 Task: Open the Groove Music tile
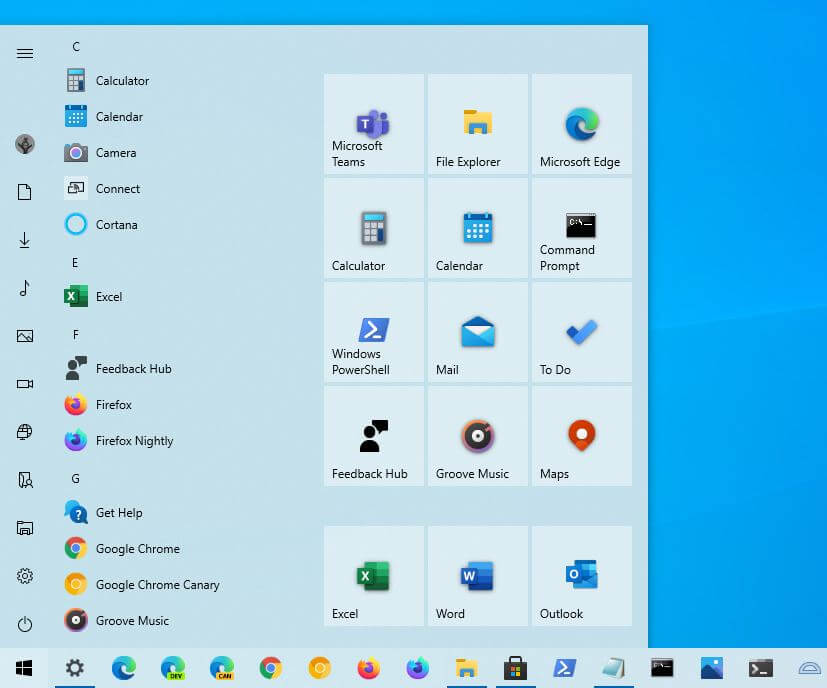click(477, 436)
